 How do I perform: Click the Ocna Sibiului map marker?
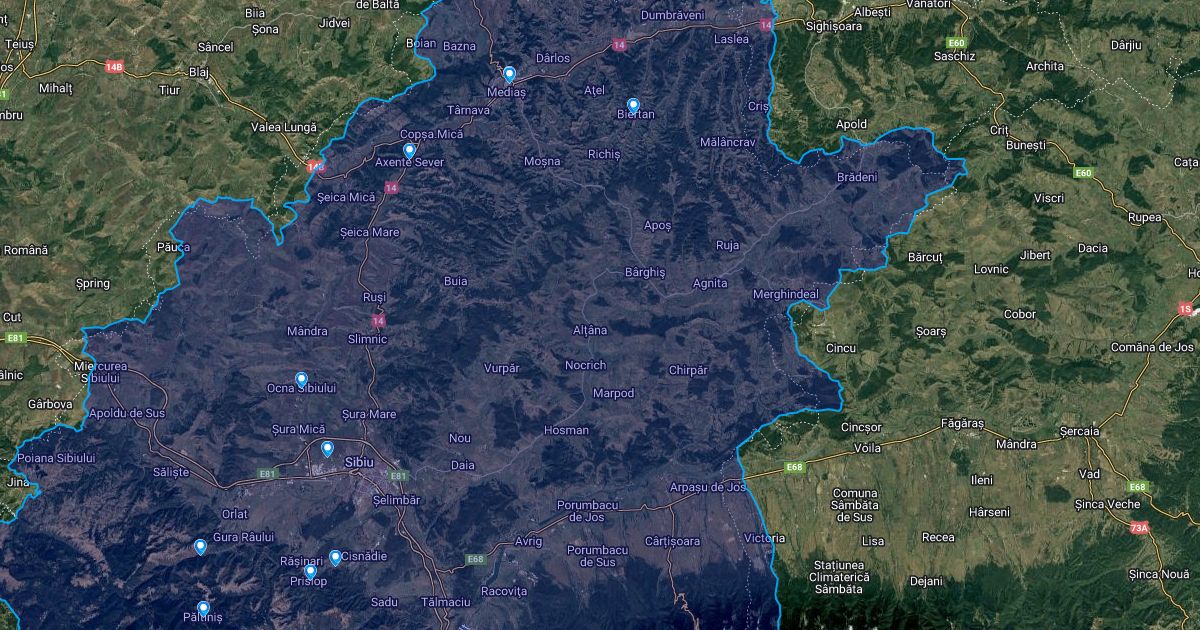coord(301,379)
